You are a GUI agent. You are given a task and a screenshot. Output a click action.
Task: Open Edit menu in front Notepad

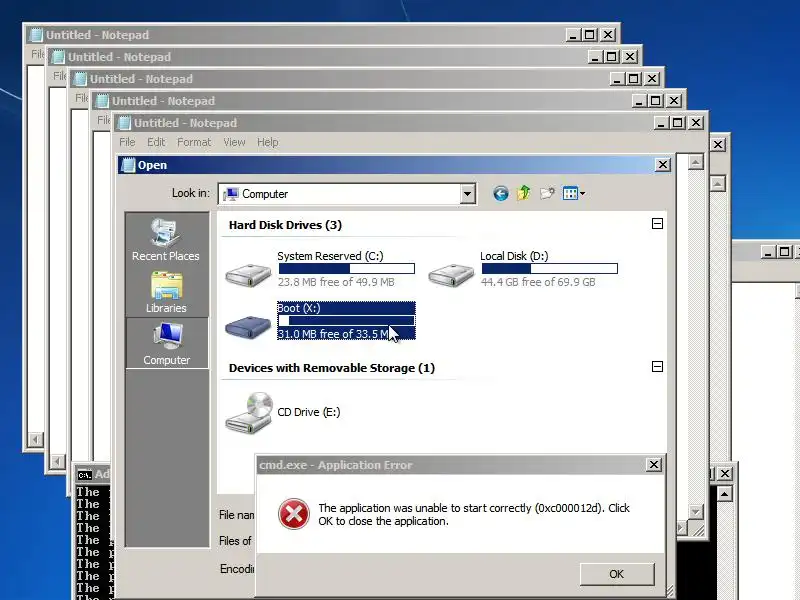[x=156, y=142]
